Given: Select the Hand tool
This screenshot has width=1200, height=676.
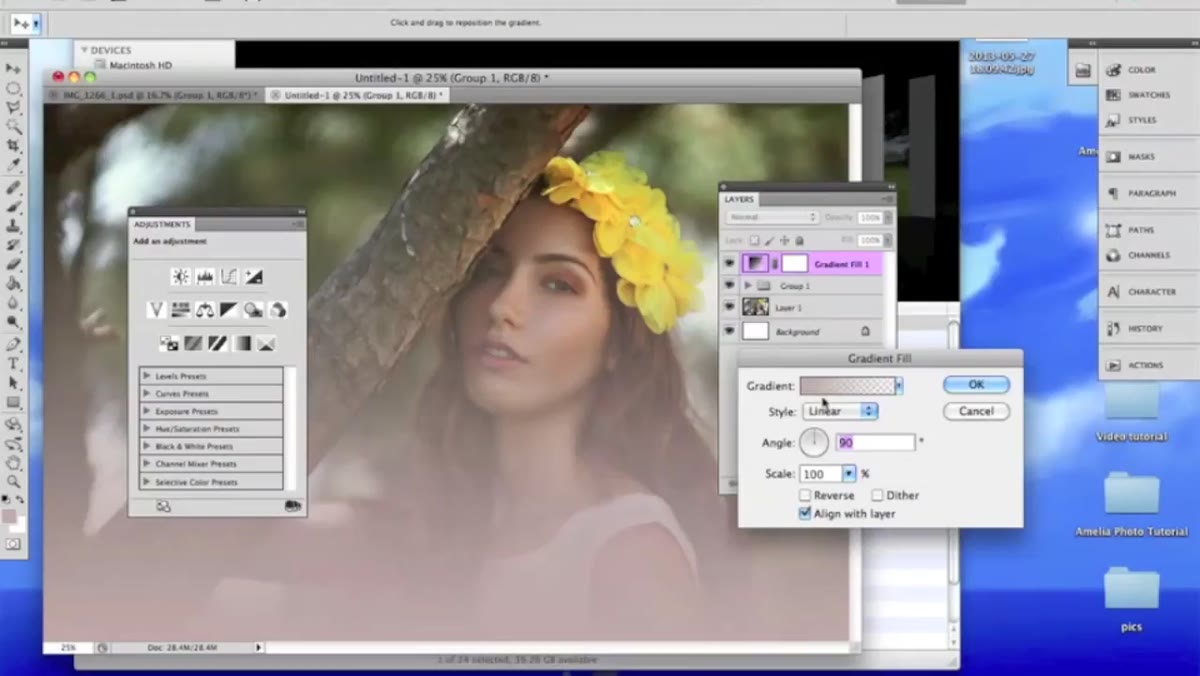Looking at the screenshot, I should [x=13, y=462].
